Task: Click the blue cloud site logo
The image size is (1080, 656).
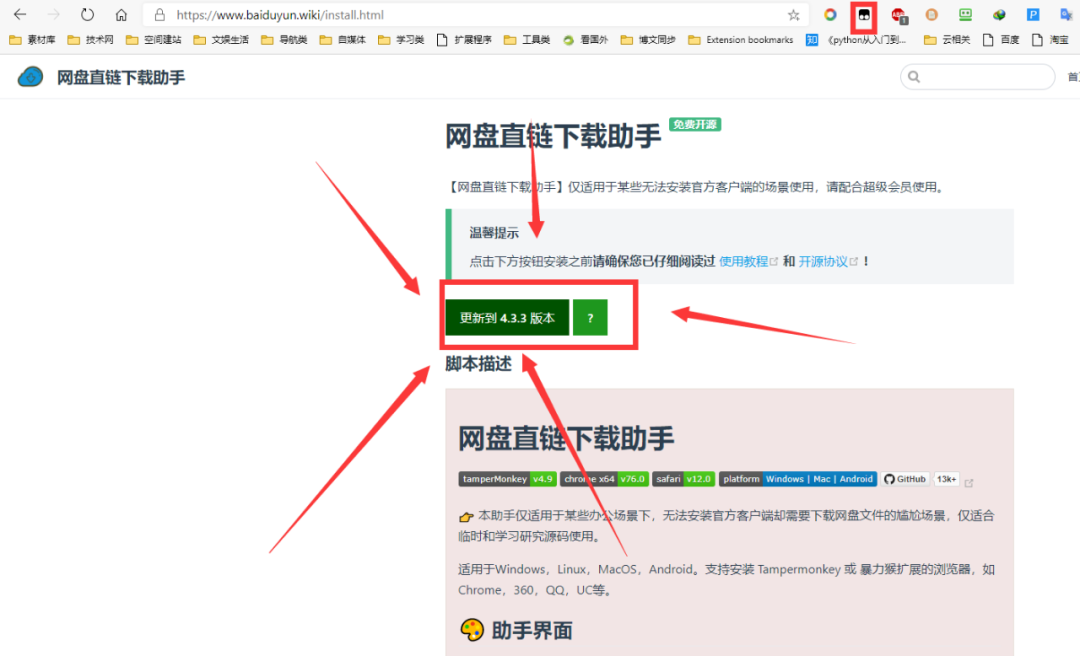Action: 31,77
